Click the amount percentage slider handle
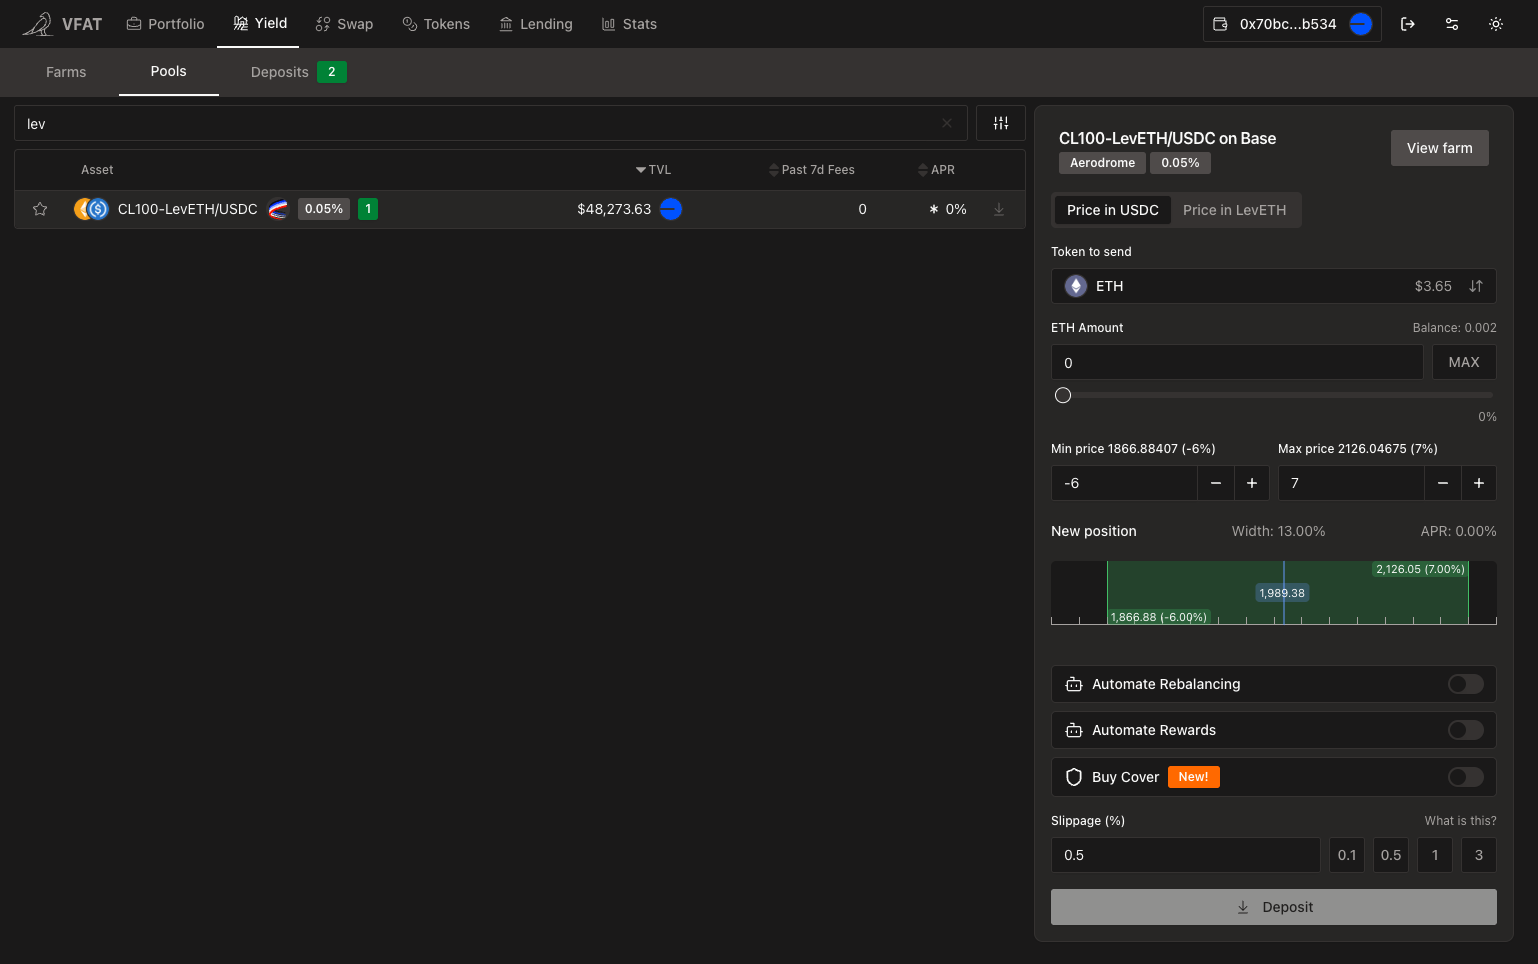 (x=1063, y=395)
